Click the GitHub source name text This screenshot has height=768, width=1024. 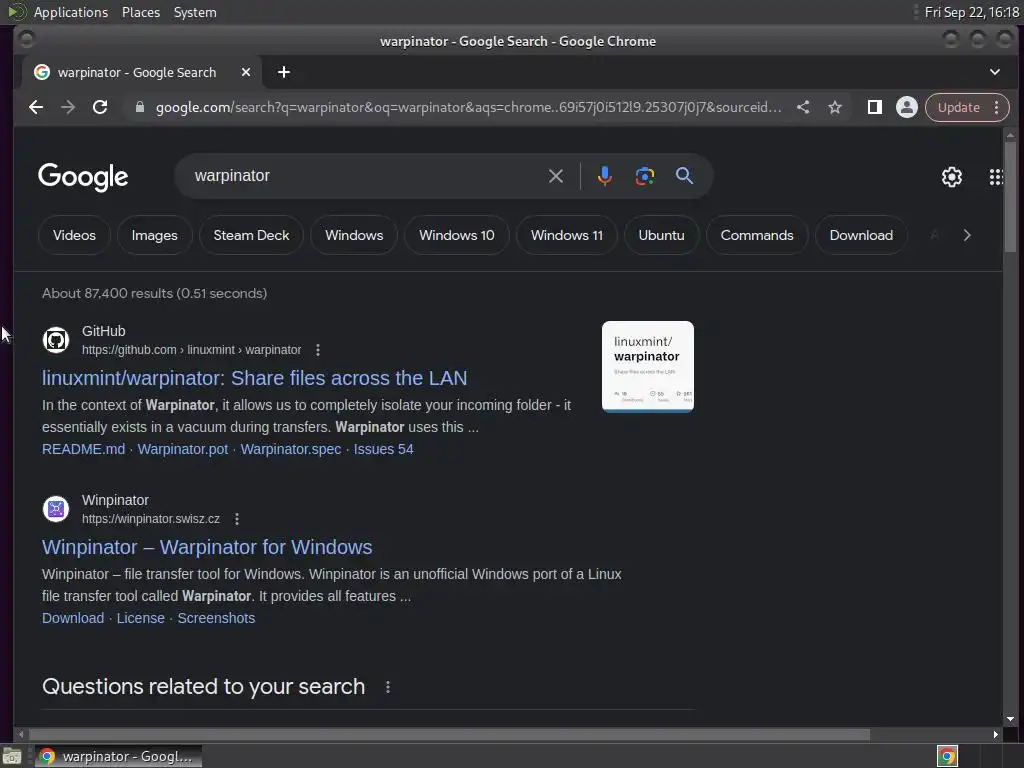click(x=104, y=331)
